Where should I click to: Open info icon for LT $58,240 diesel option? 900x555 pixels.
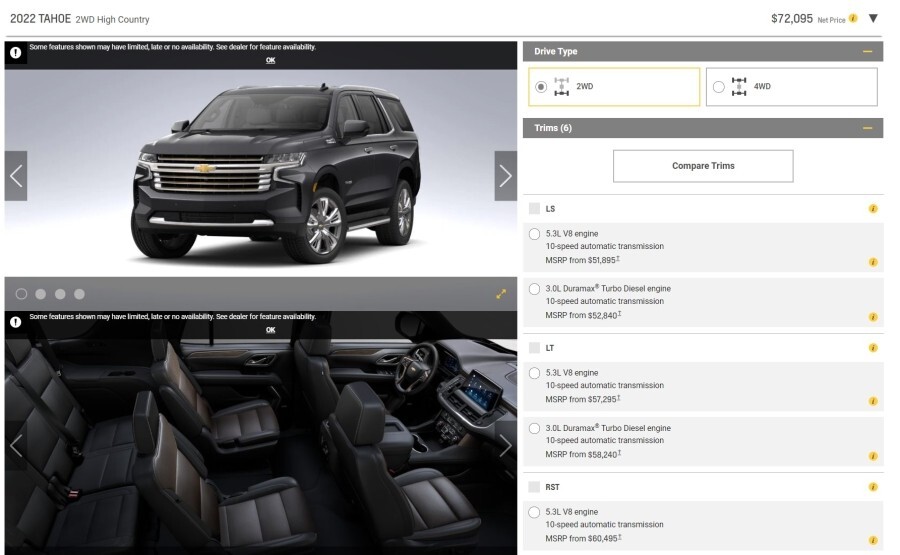pyautogui.click(x=873, y=456)
